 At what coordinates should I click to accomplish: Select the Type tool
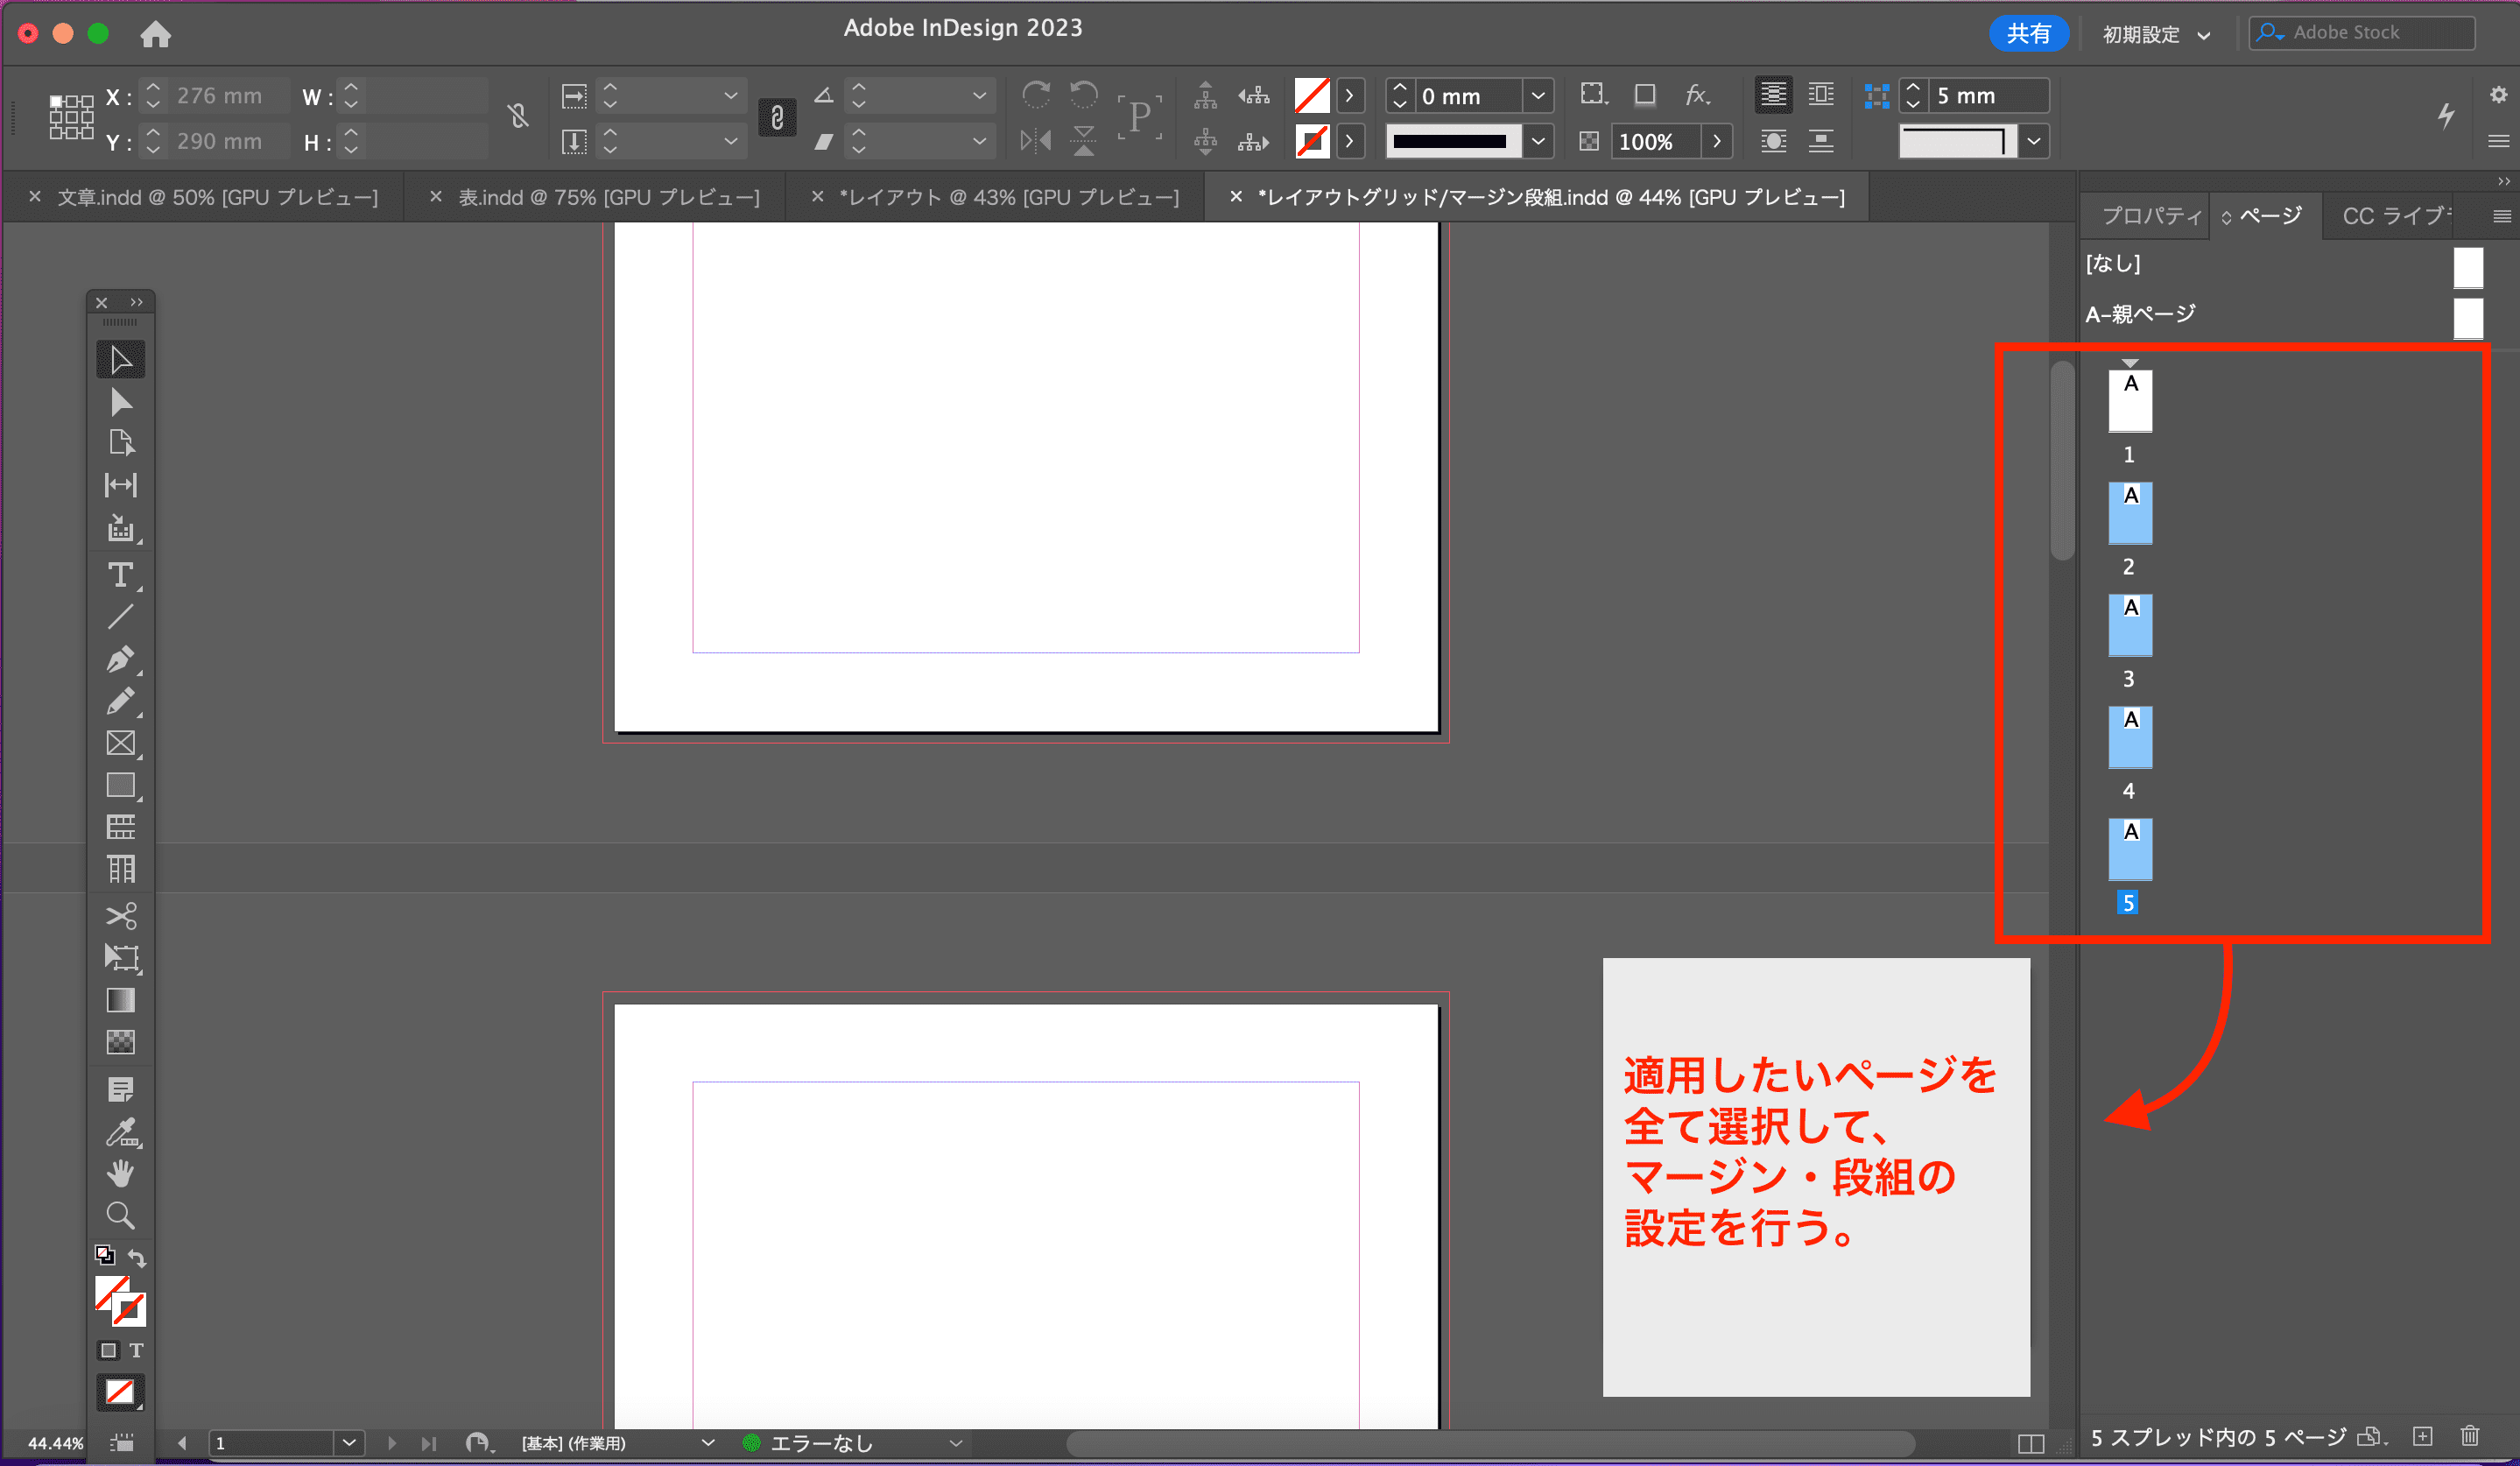tap(121, 575)
